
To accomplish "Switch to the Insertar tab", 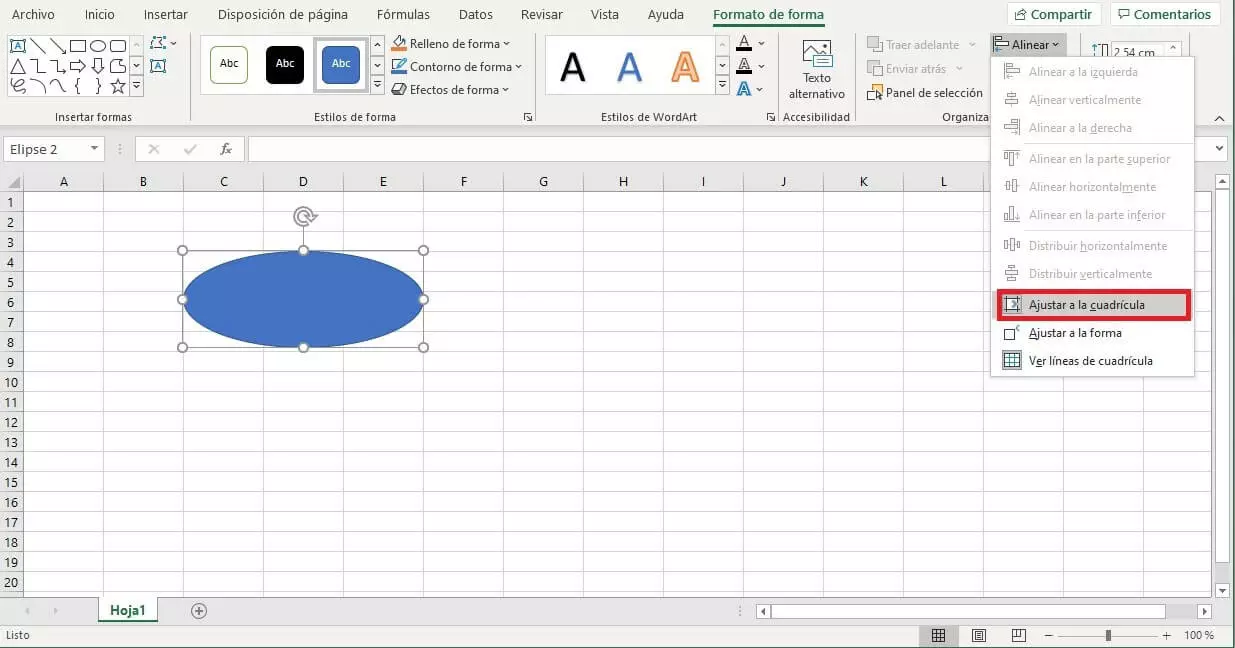I will click(x=165, y=15).
